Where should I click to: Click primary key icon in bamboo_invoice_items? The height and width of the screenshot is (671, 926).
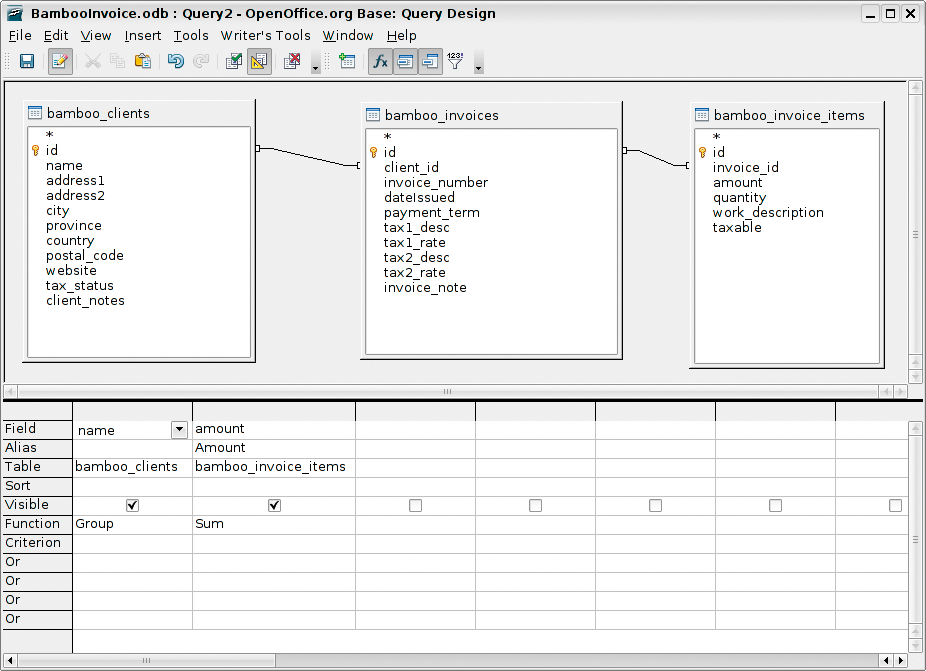(702, 152)
